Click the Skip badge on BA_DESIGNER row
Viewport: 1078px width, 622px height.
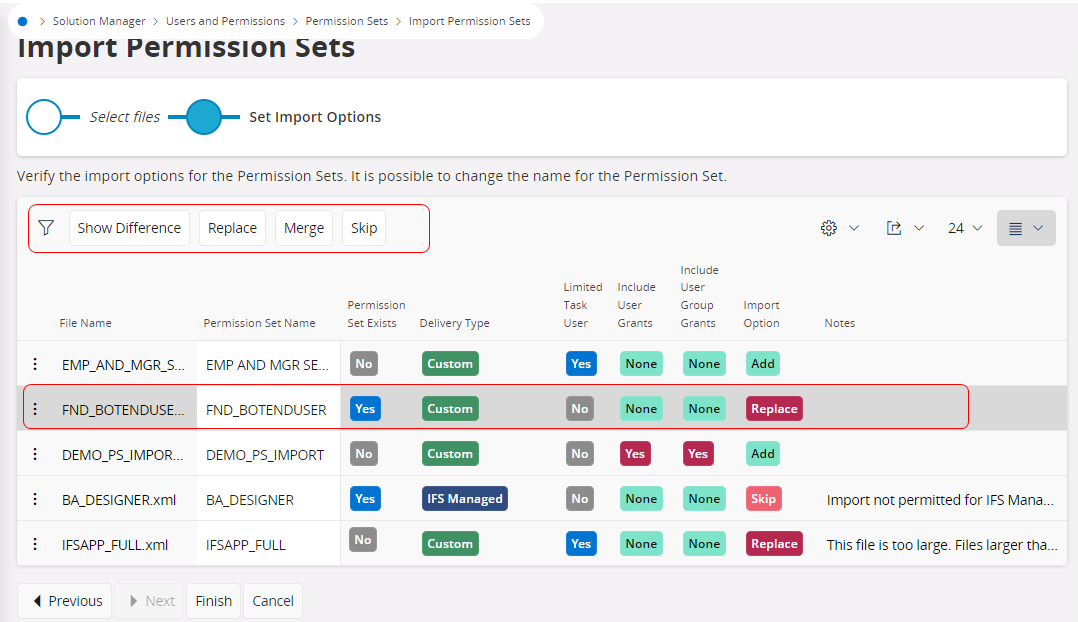pyautogui.click(x=763, y=498)
